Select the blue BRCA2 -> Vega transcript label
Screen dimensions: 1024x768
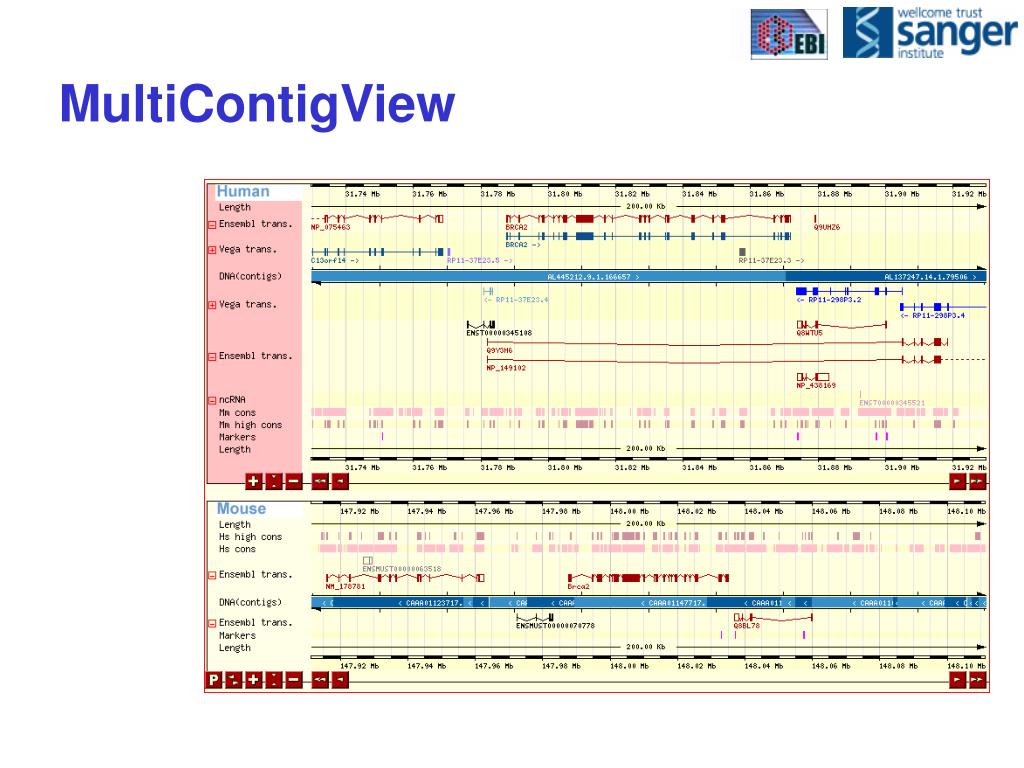click(523, 244)
